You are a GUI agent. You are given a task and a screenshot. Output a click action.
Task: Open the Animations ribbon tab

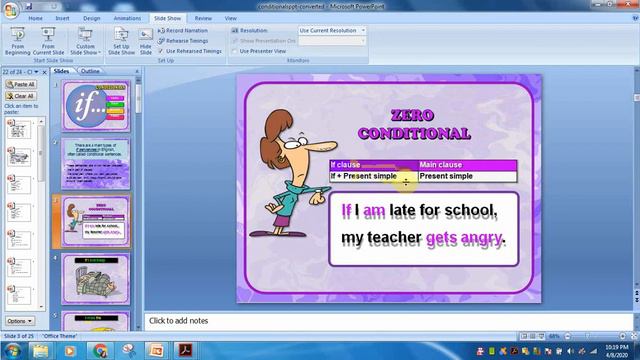coord(127,18)
